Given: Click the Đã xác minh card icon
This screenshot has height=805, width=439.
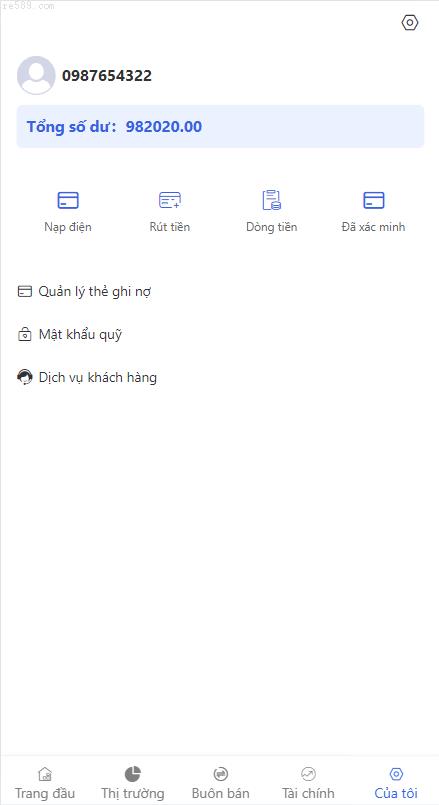Looking at the screenshot, I should click(374, 200).
